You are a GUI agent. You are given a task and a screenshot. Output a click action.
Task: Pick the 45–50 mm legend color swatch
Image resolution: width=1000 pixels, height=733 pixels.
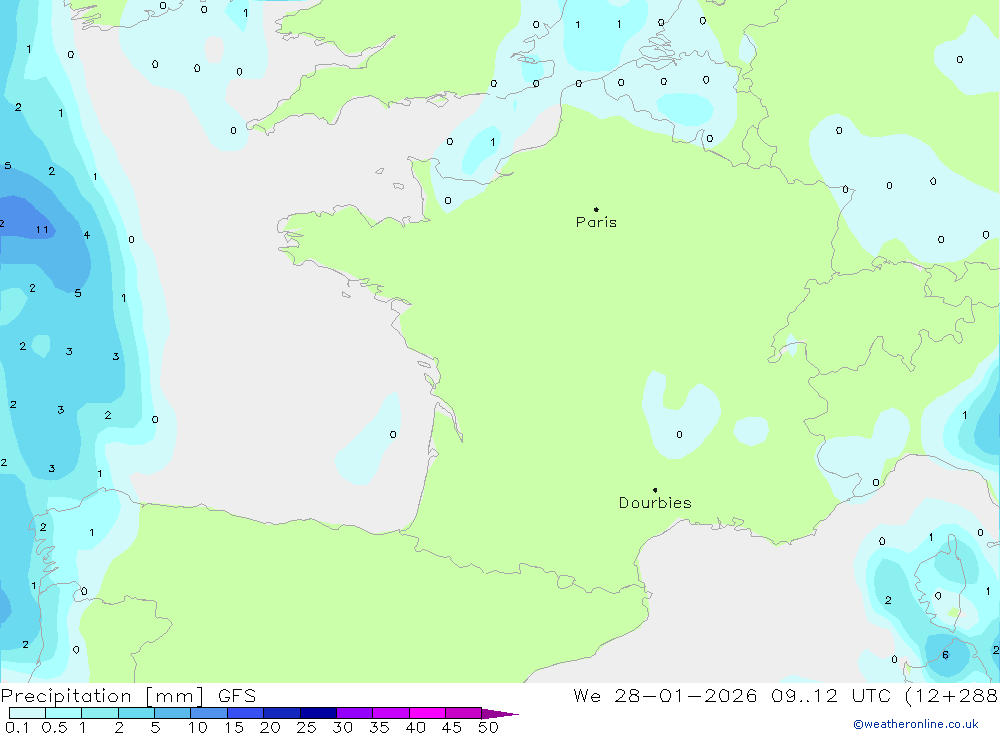click(464, 713)
